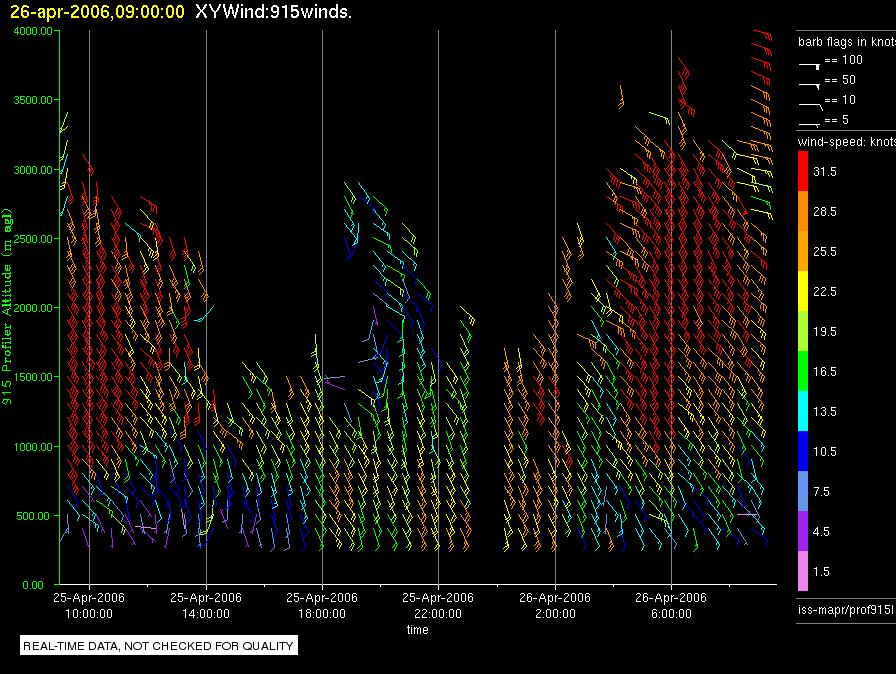The image size is (896, 674).
Task: Click the 26-Apr-2006 2:00:00 time axis label
Action: point(554,604)
